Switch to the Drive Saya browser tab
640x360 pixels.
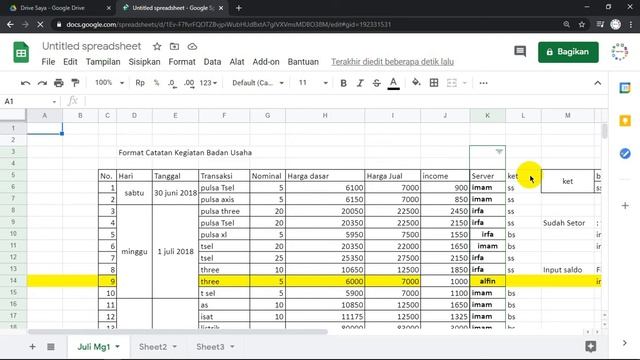60,8
